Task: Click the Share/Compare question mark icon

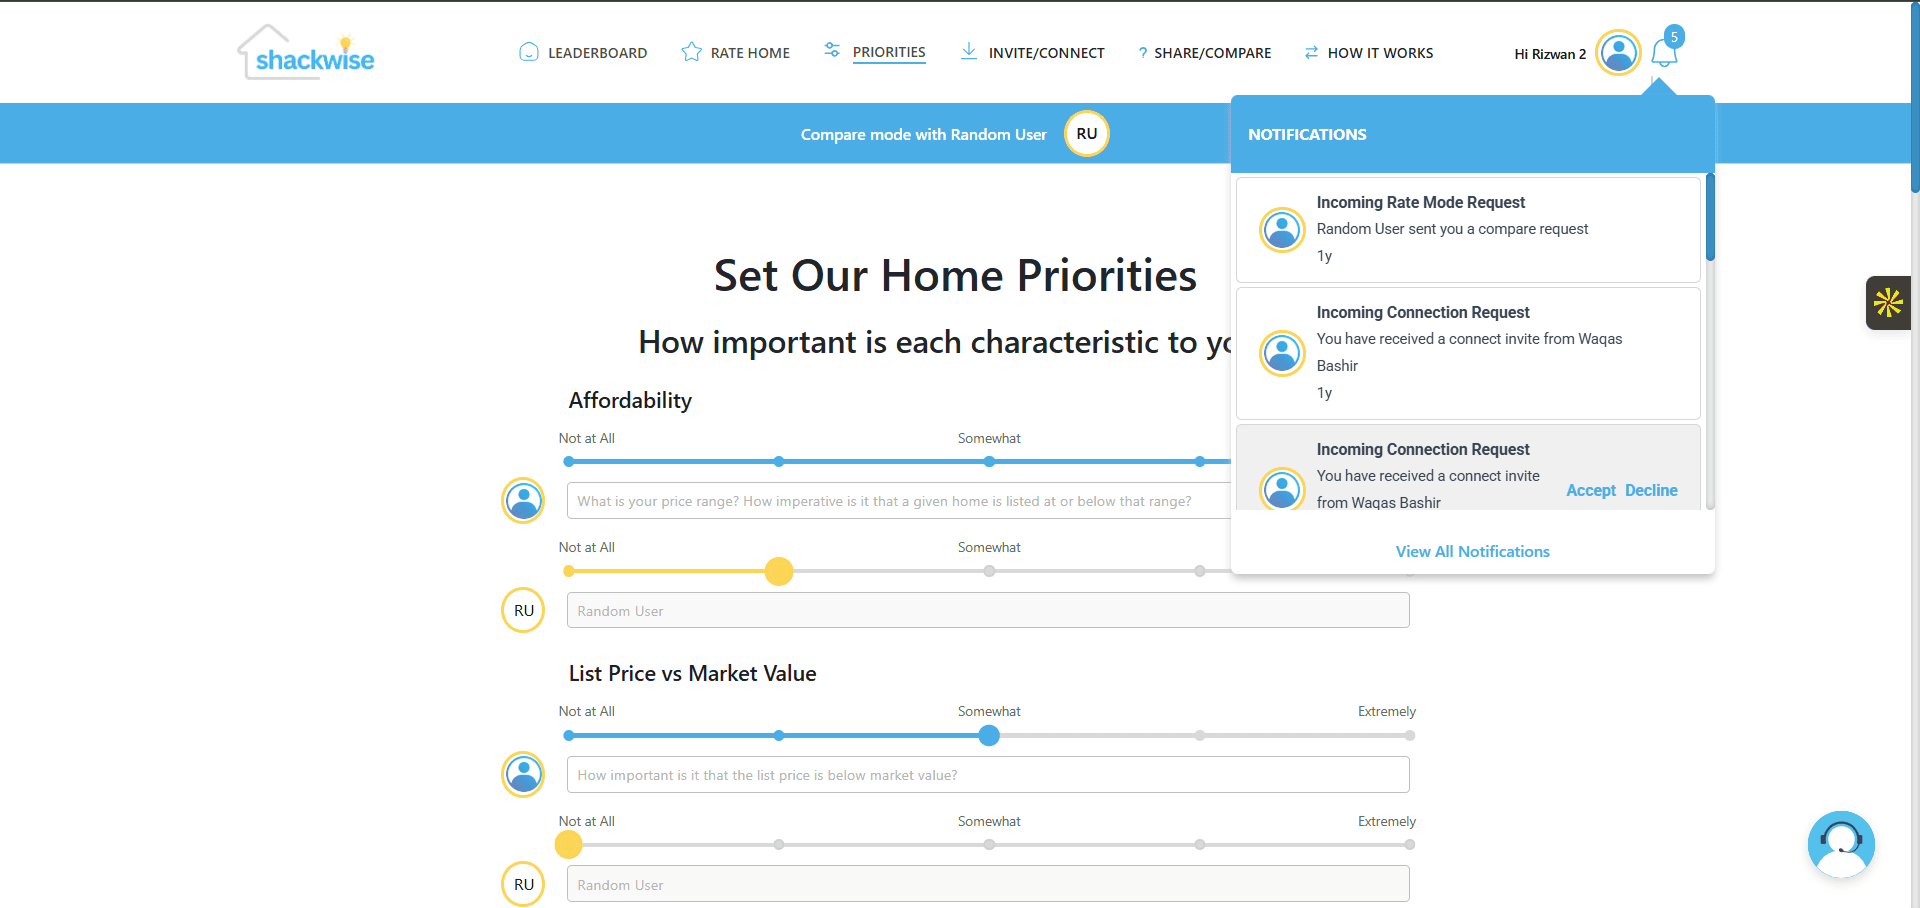Action: coord(1142,53)
